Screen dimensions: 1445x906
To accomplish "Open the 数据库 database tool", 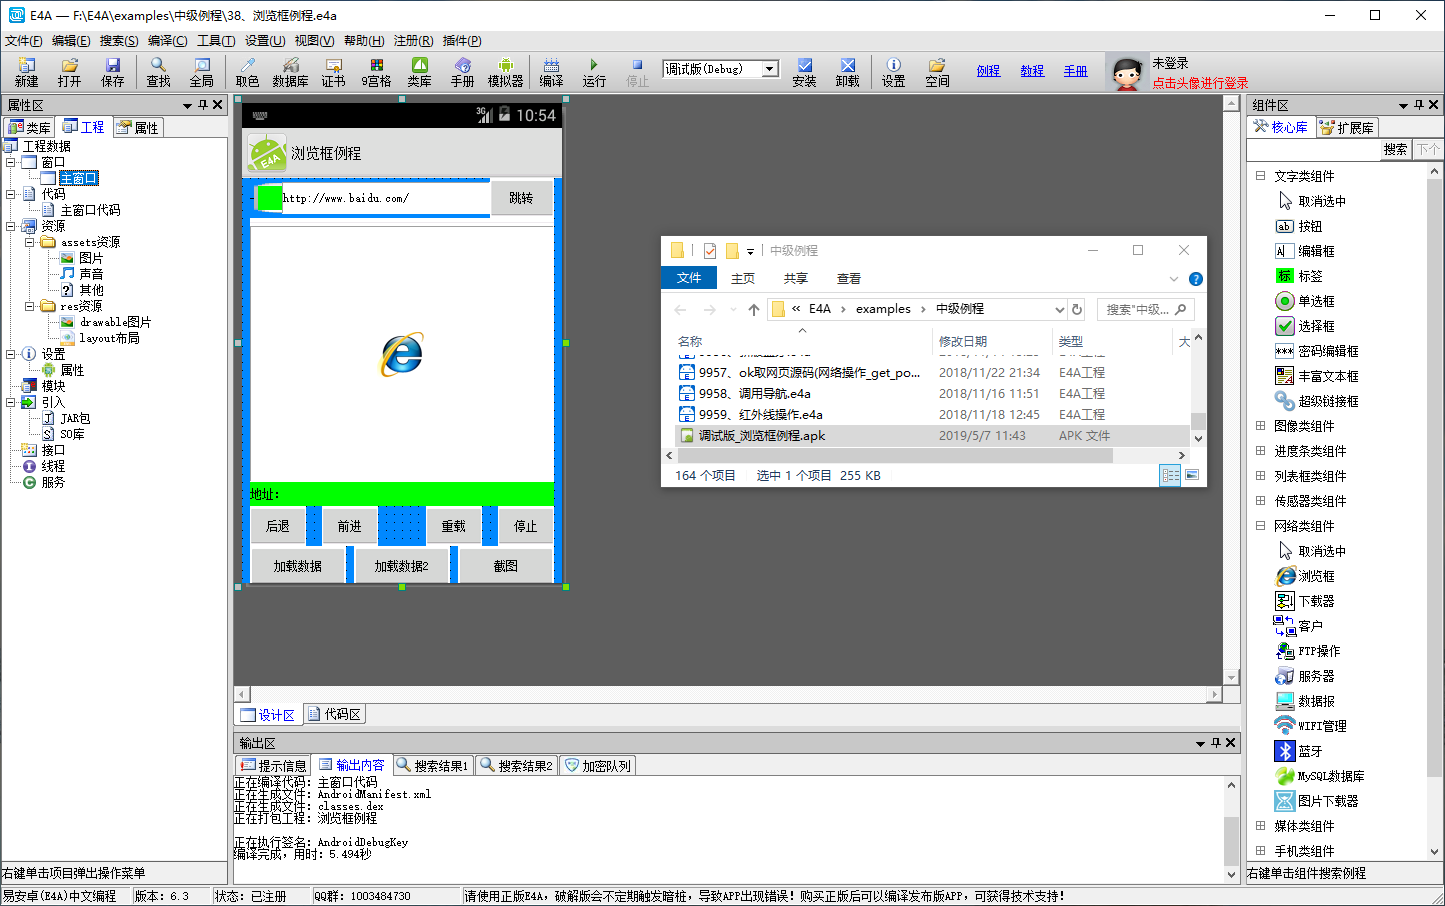I will point(290,72).
